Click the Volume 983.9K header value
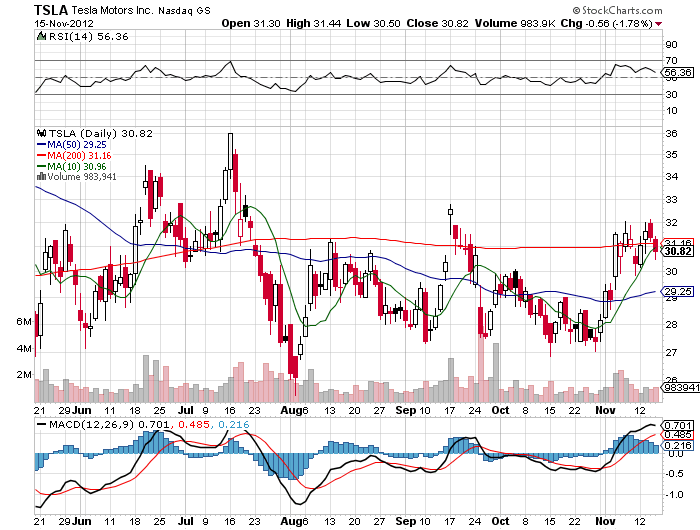 (x=515, y=23)
